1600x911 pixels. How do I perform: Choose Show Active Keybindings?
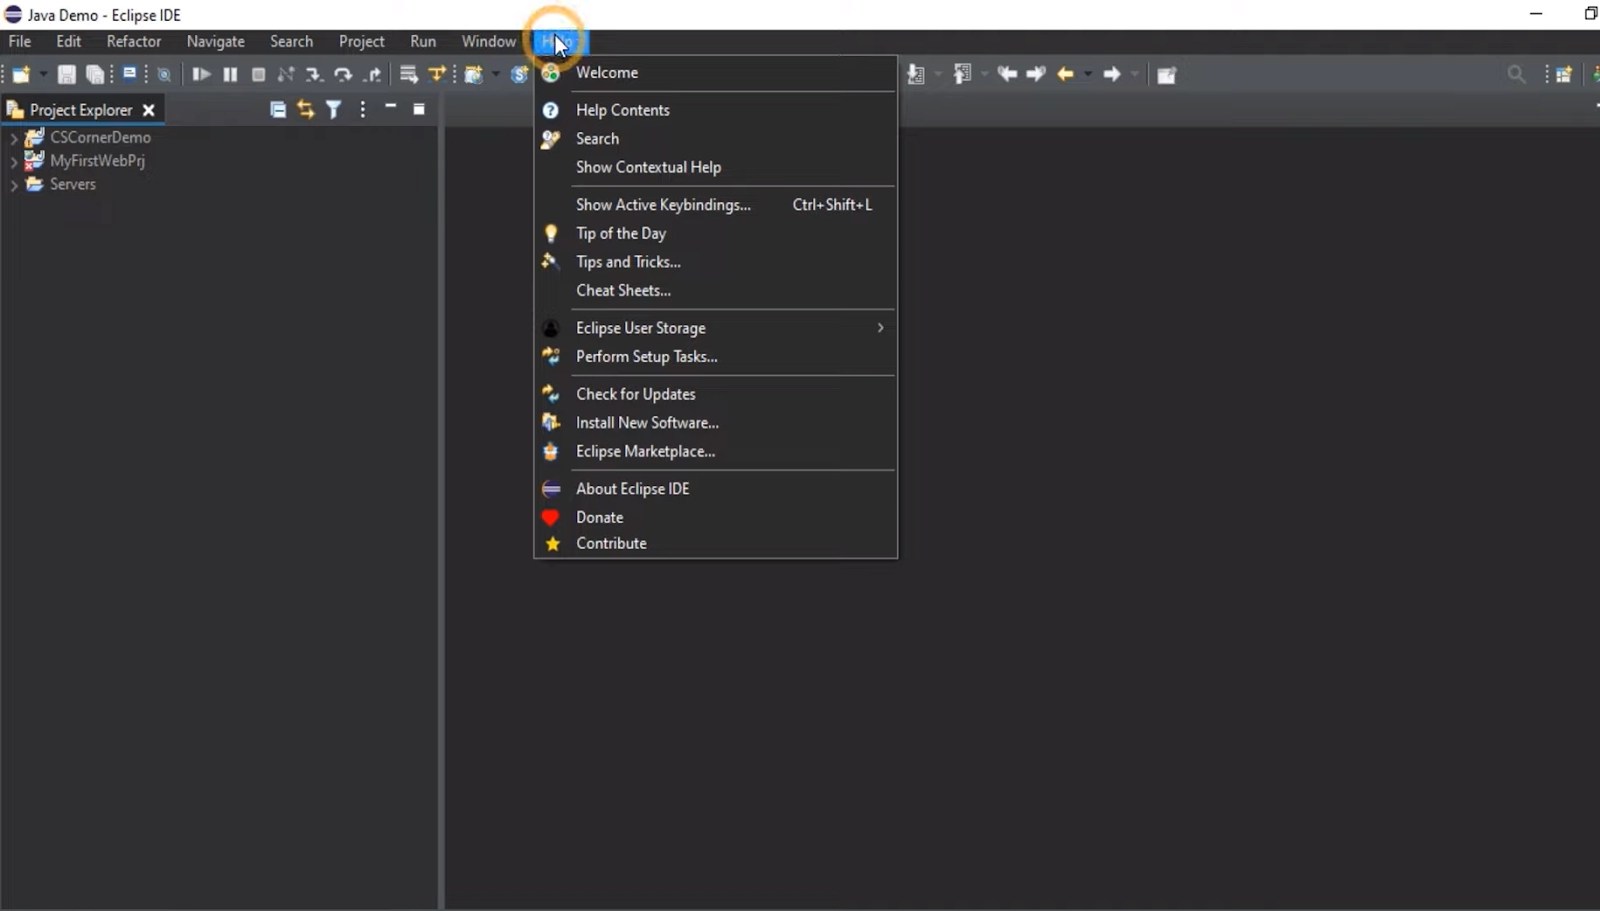(x=715, y=205)
